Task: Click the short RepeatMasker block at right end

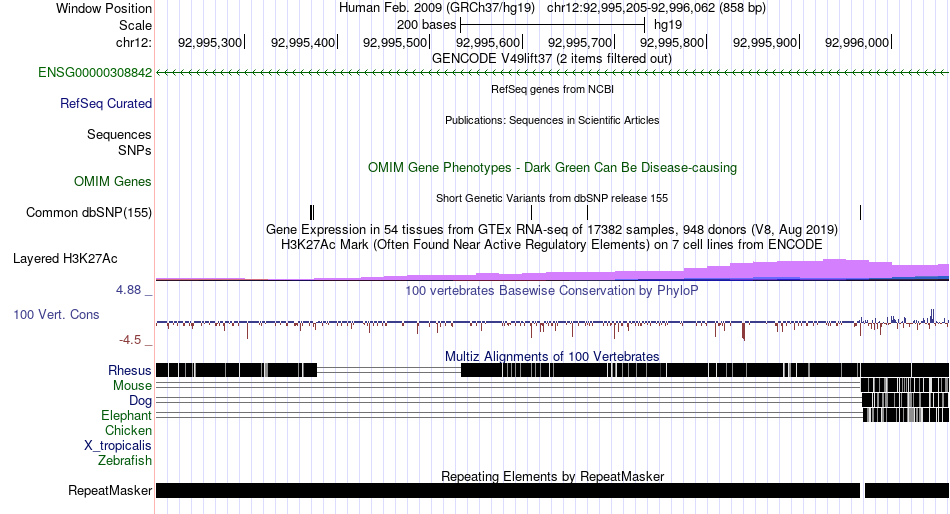Action: pos(907,490)
